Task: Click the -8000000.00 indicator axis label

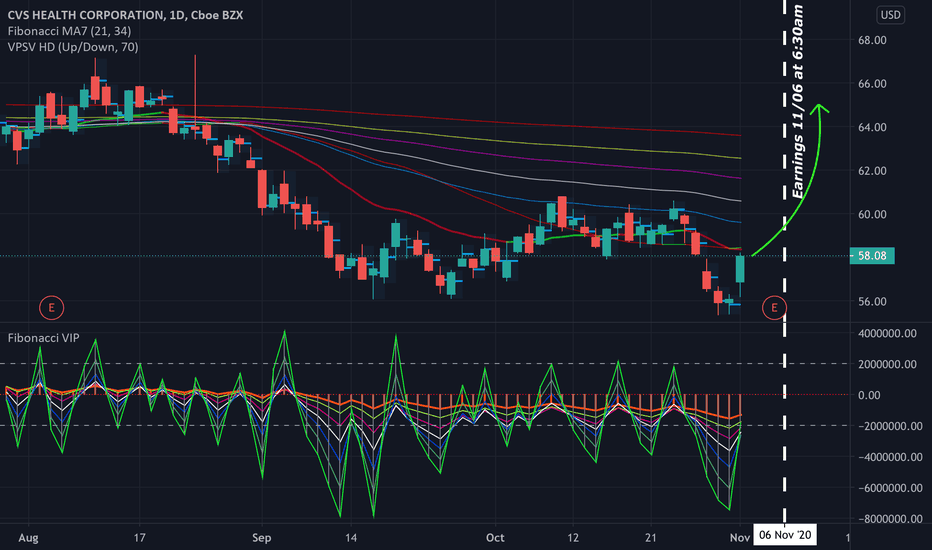Action: [x=889, y=519]
